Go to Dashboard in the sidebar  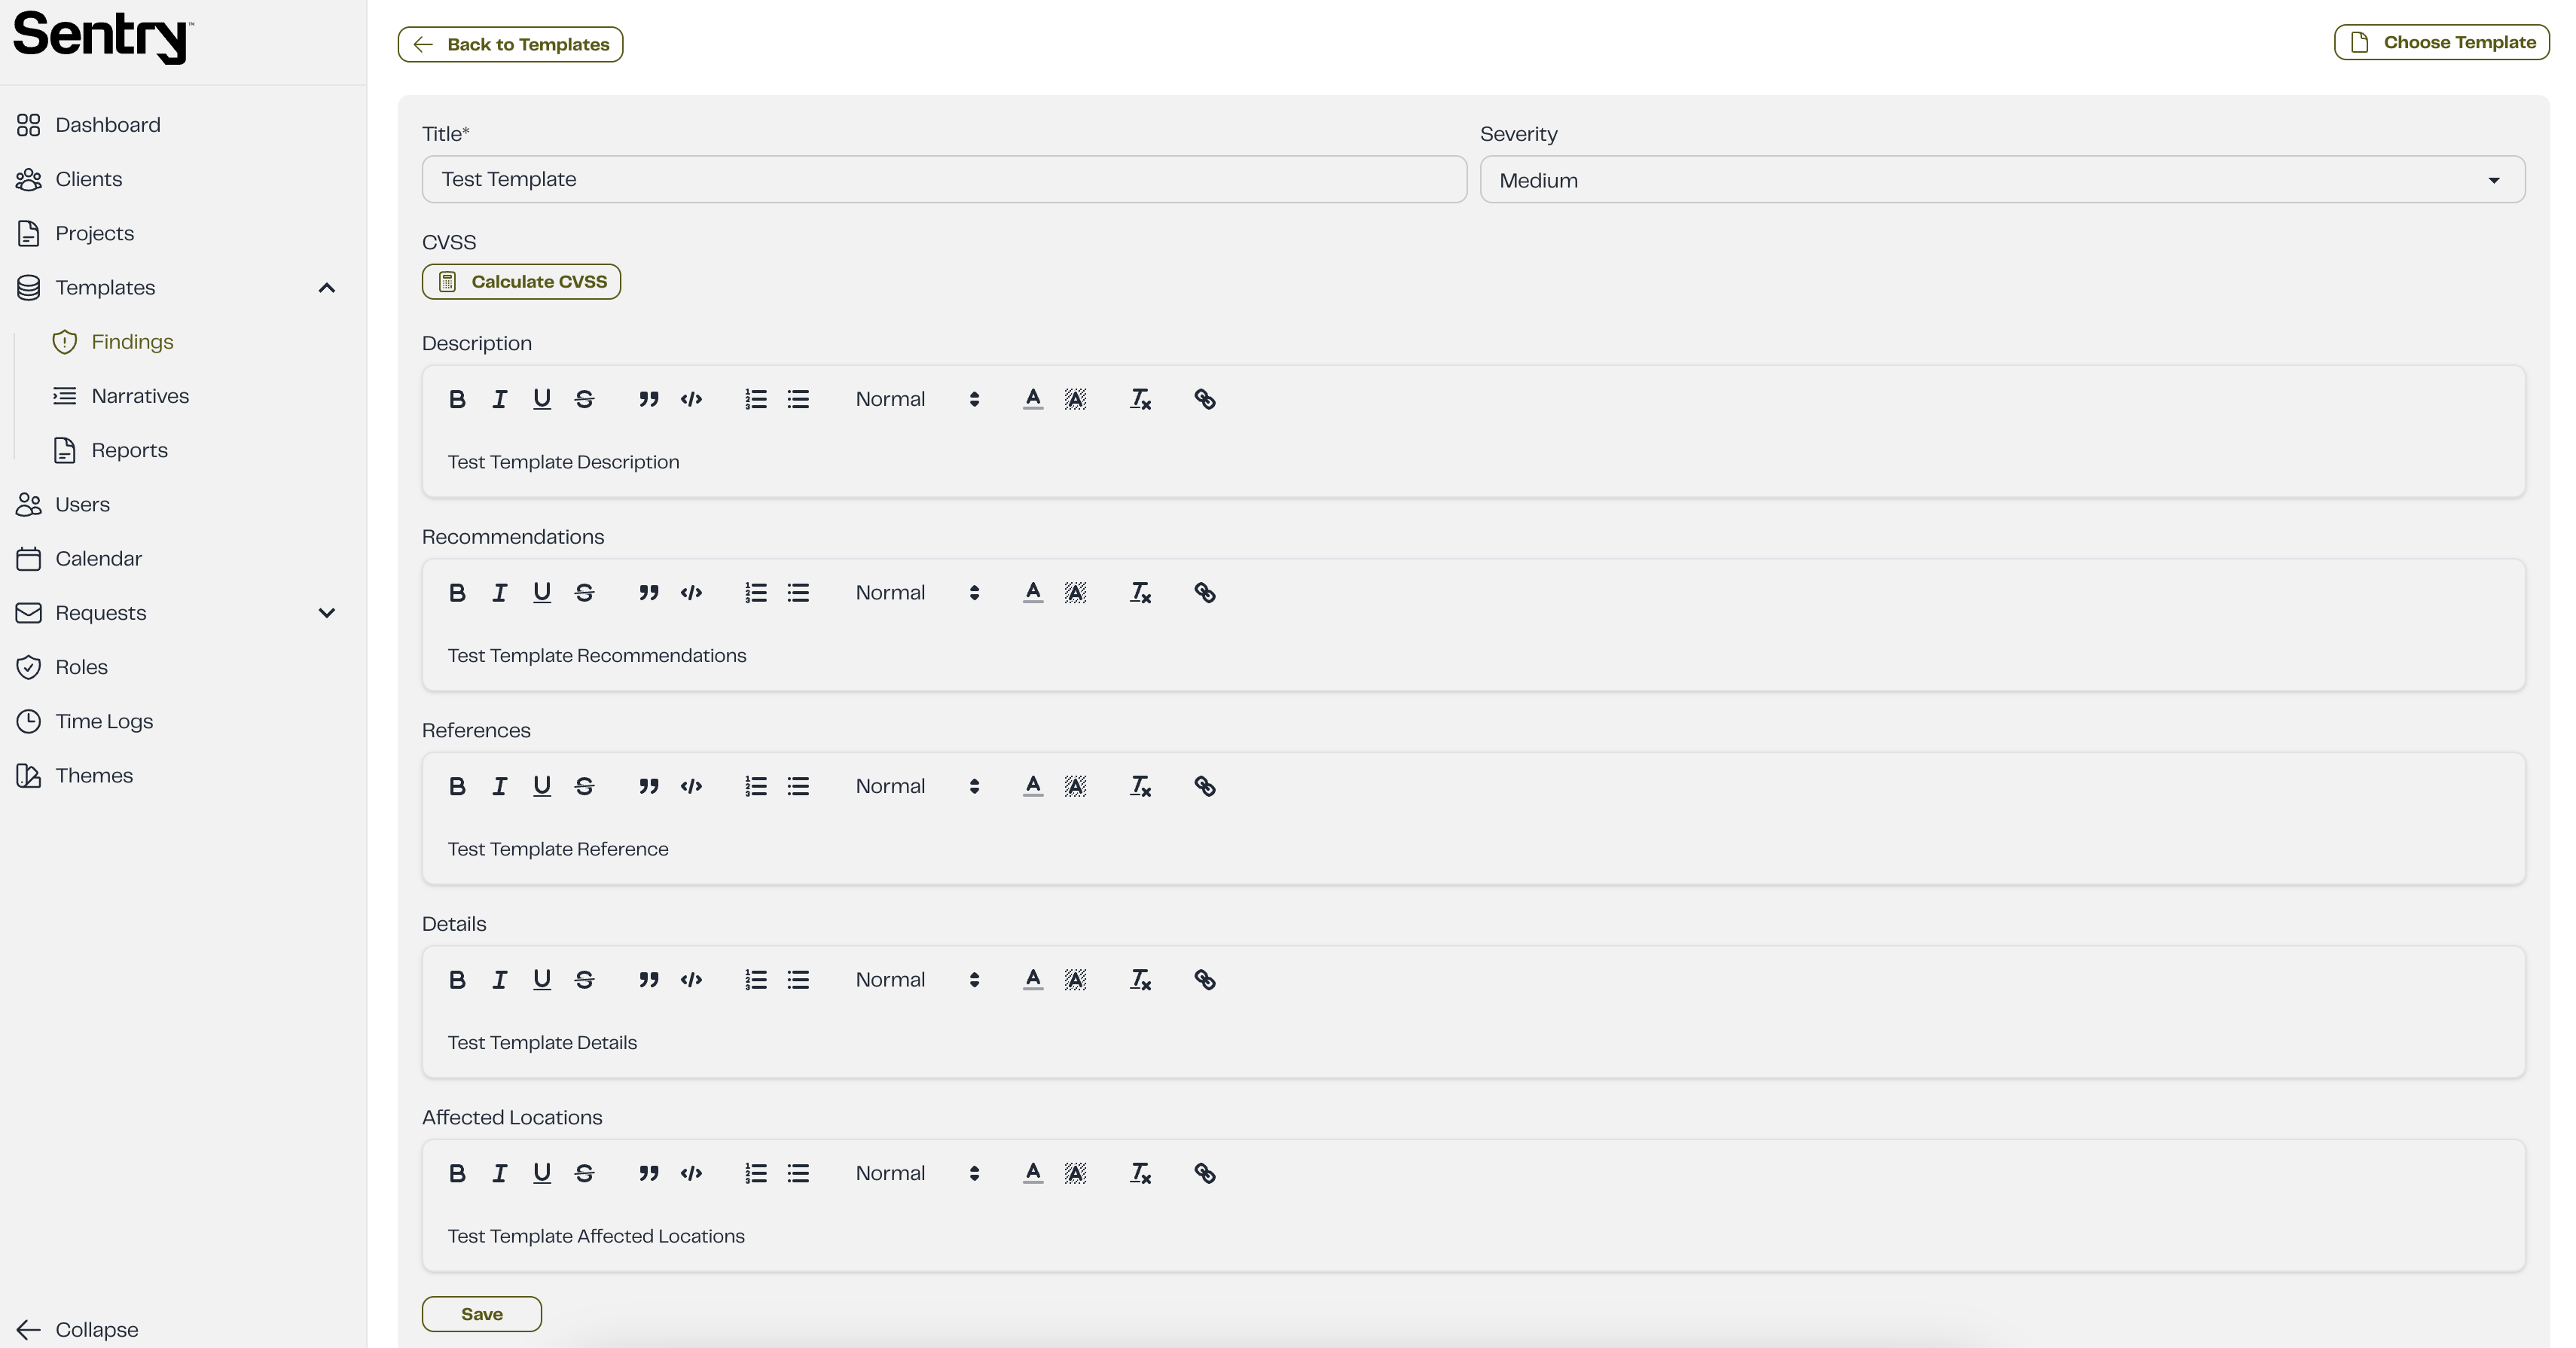coord(107,125)
